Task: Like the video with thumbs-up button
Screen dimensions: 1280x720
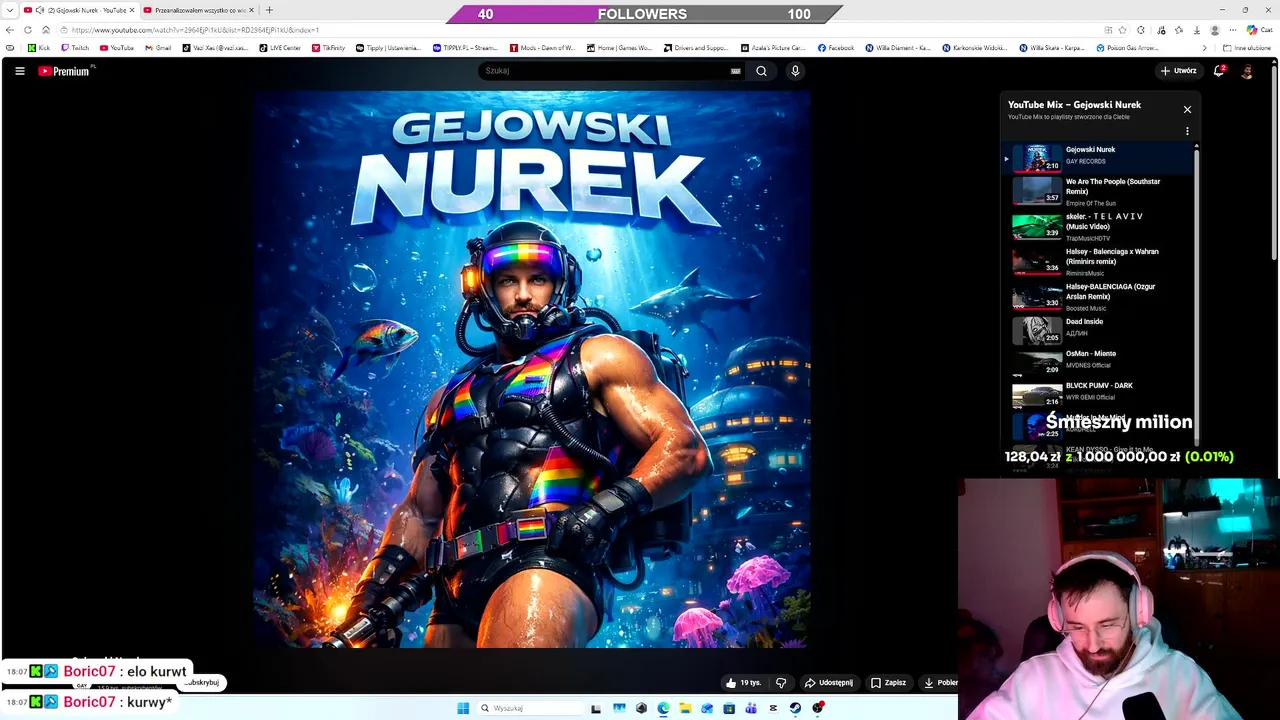Action: pos(743,683)
